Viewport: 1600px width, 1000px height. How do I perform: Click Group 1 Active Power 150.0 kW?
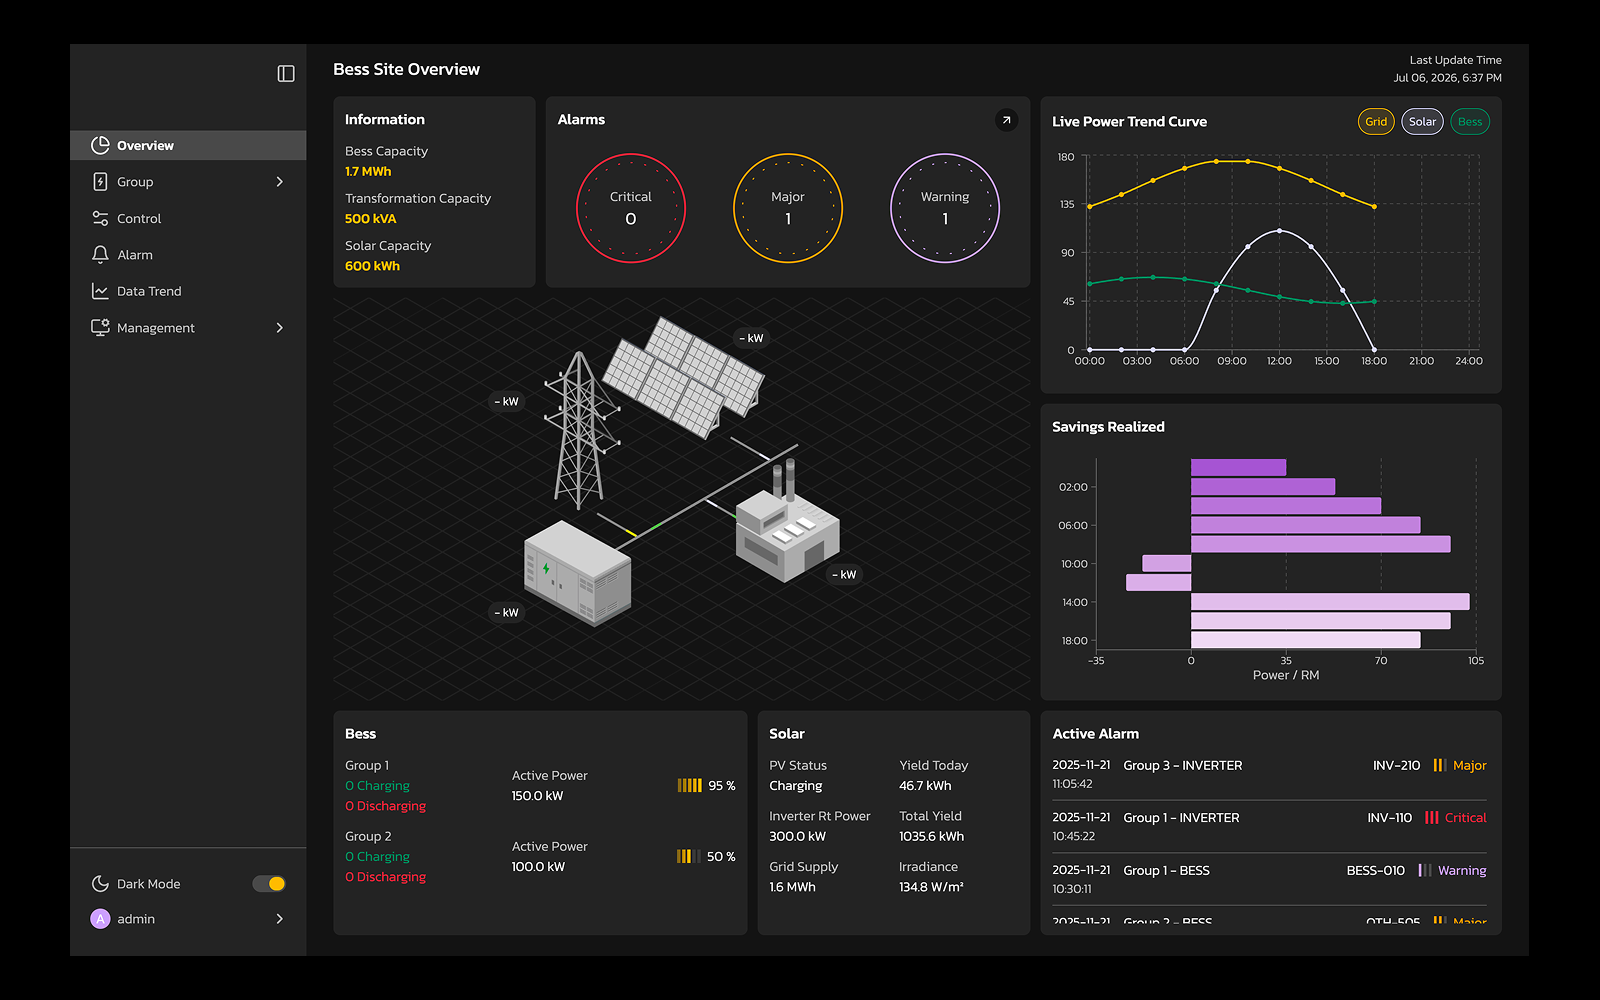(x=537, y=796)
